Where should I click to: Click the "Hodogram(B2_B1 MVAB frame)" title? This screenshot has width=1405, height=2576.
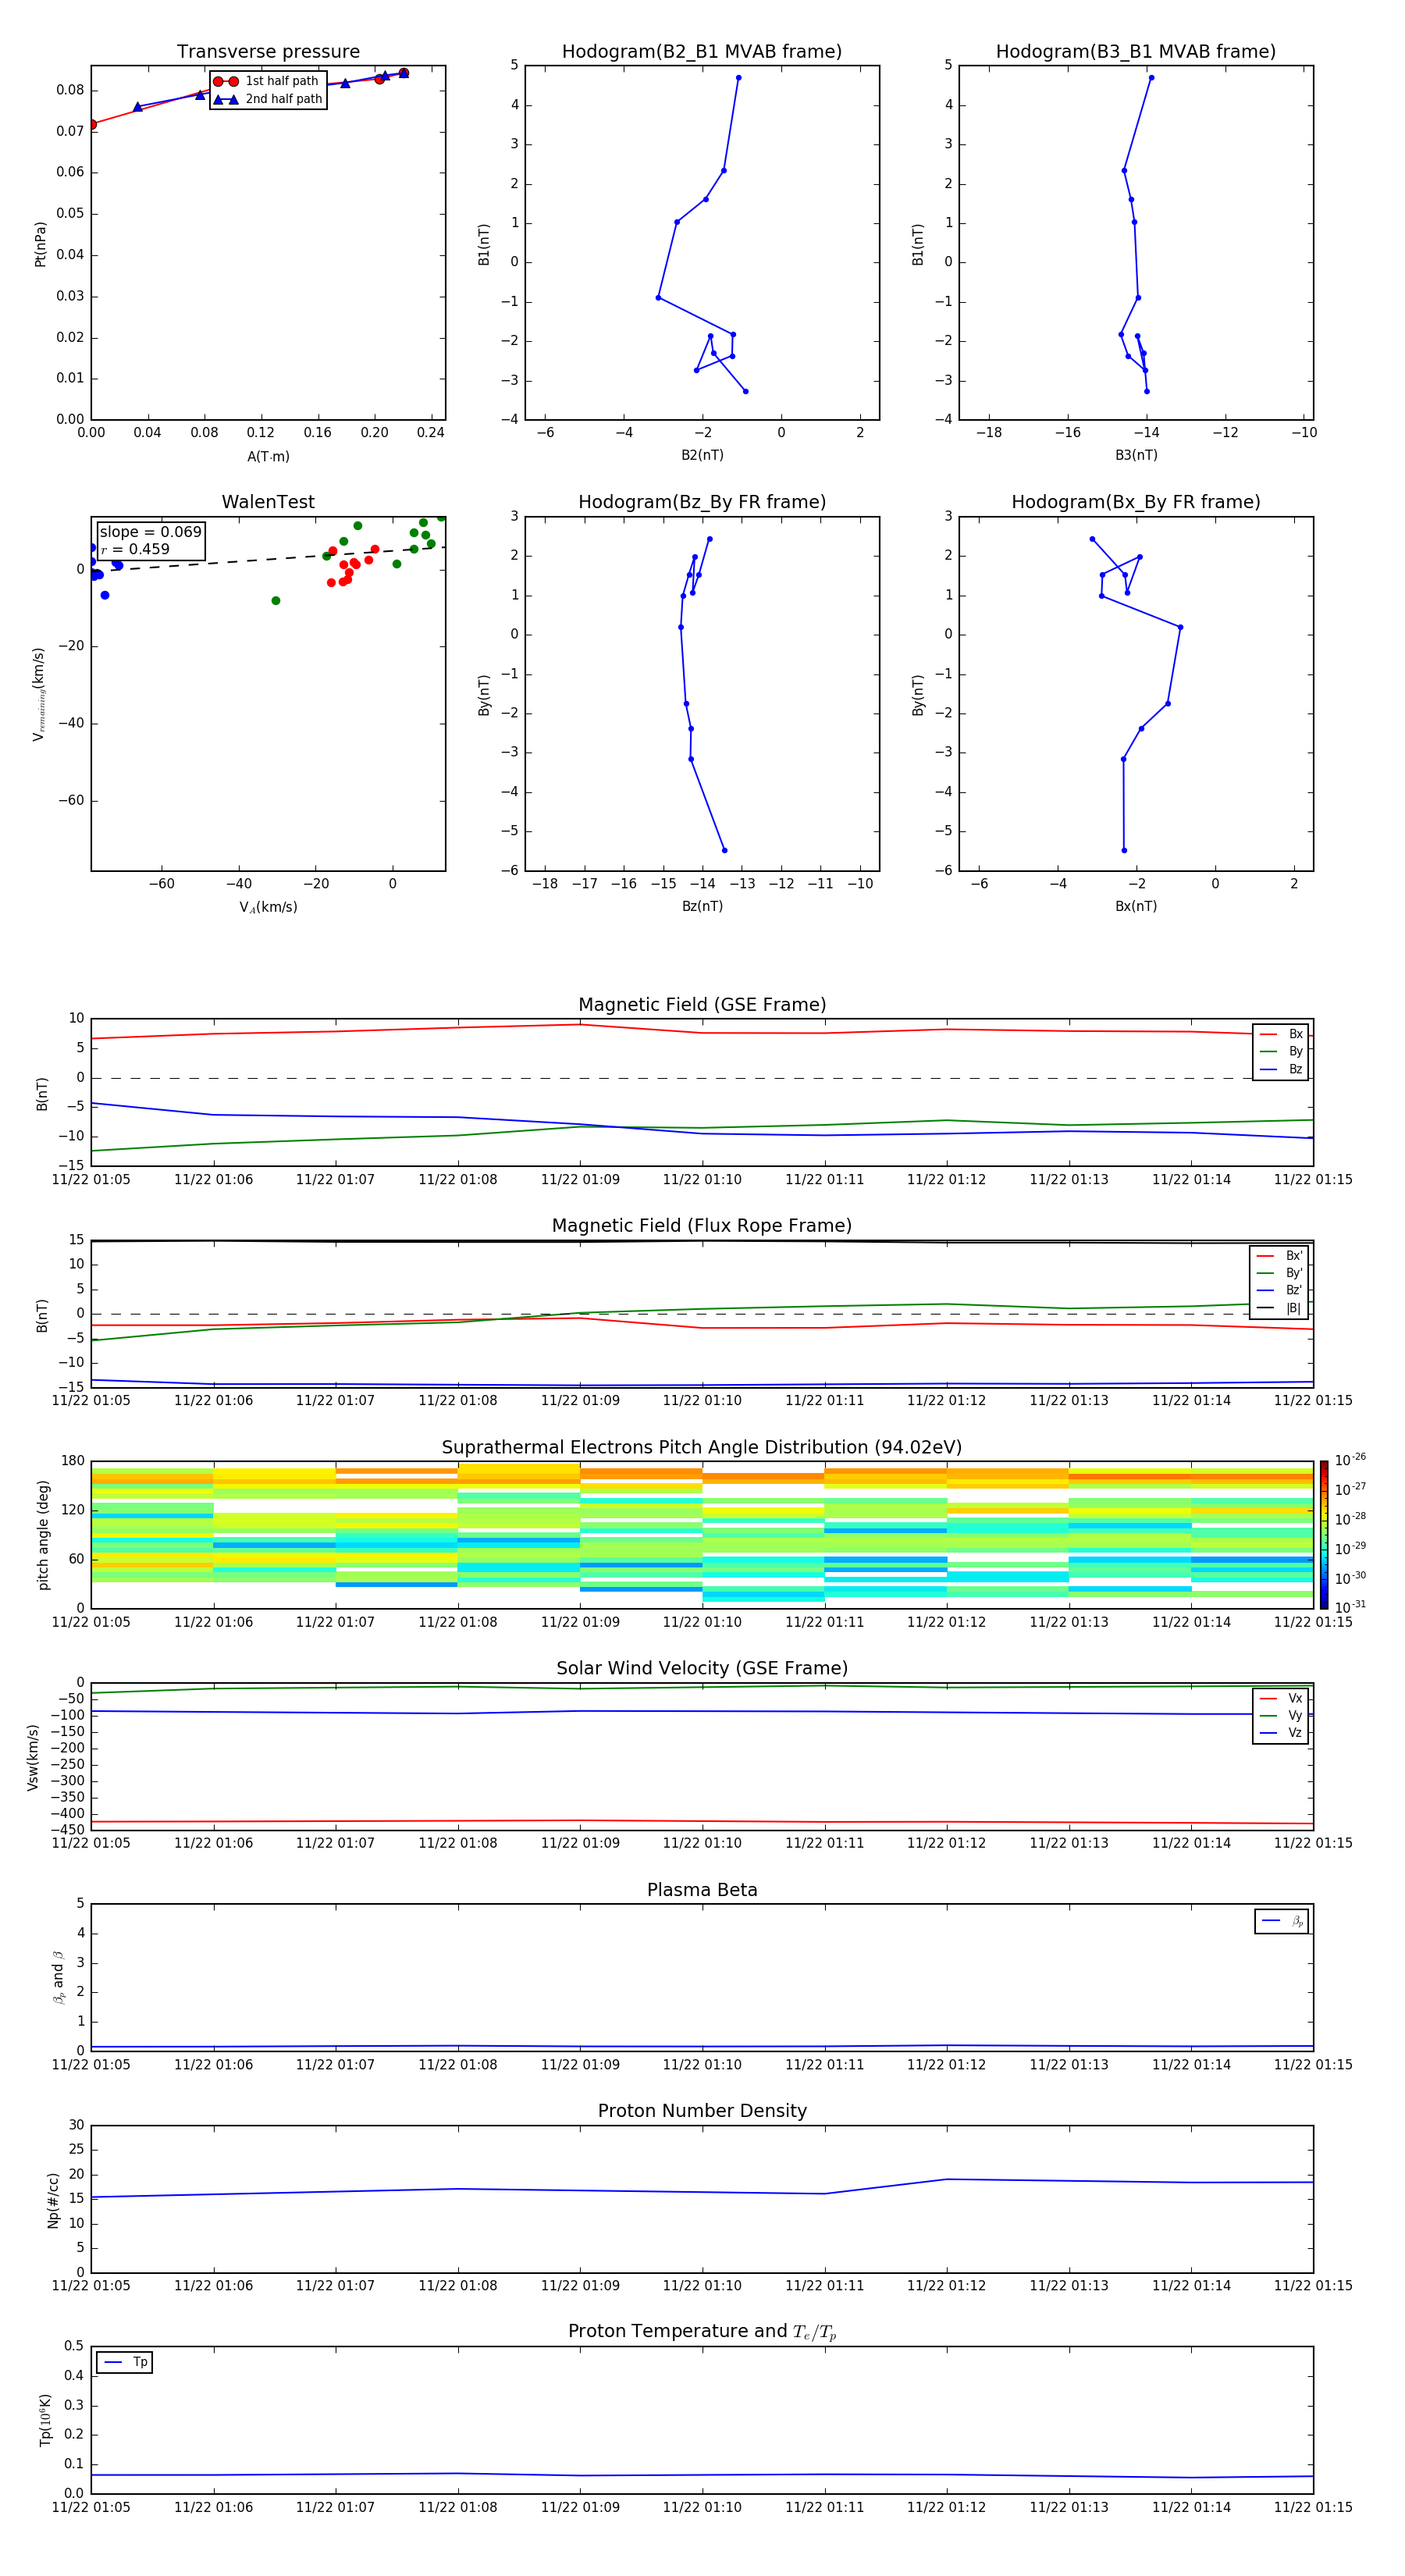point(702,52)
